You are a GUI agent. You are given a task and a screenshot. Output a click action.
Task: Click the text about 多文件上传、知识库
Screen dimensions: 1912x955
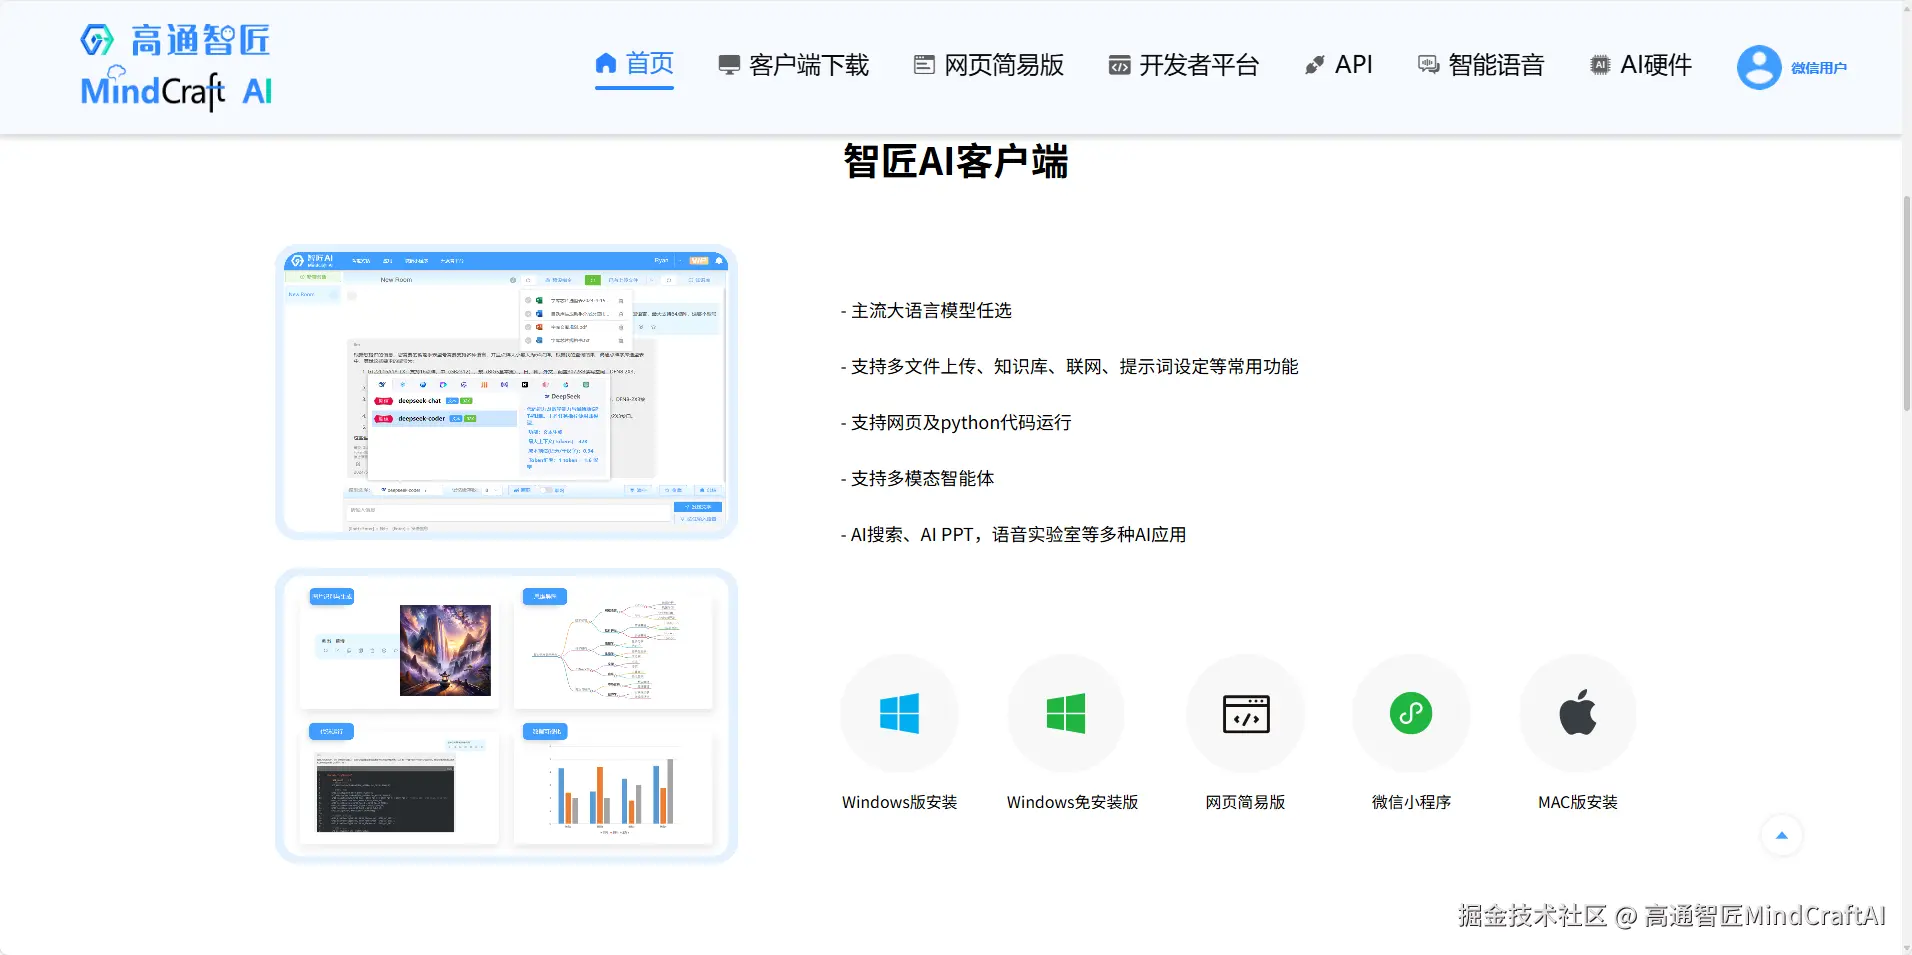point(1074,367)
